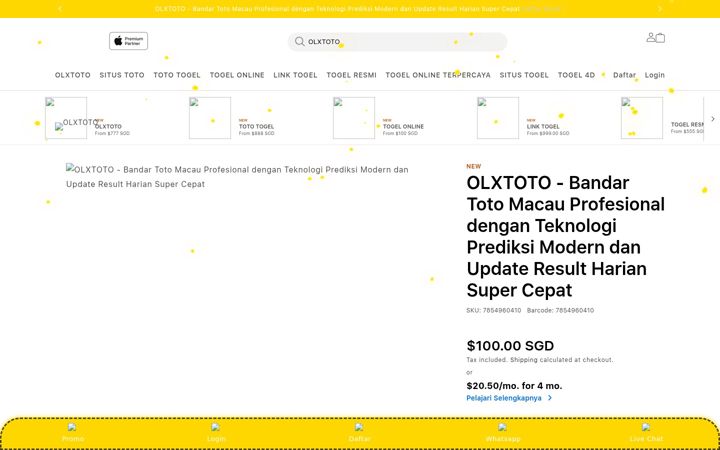Screen dimensions: 720x450
Task: Click the Apple Premium Partner badge
Action: click(129, 41)
